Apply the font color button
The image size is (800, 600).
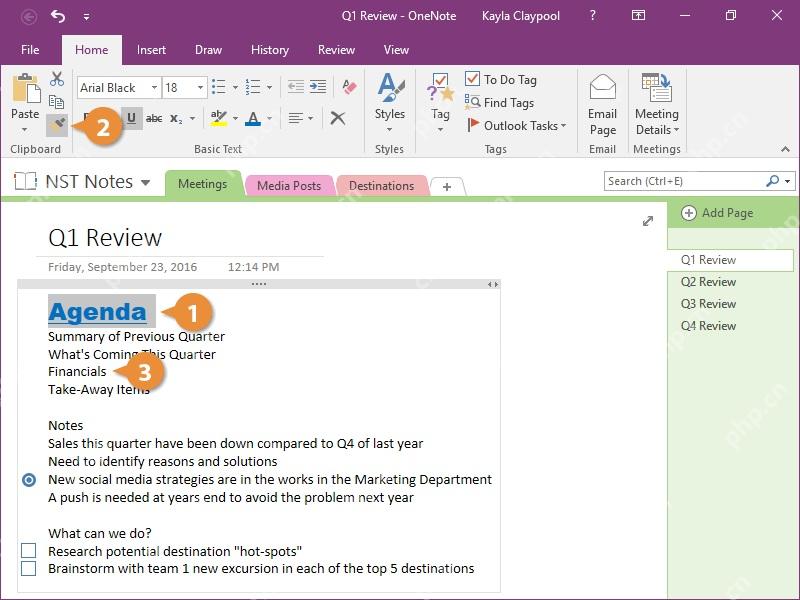(253, 118)
